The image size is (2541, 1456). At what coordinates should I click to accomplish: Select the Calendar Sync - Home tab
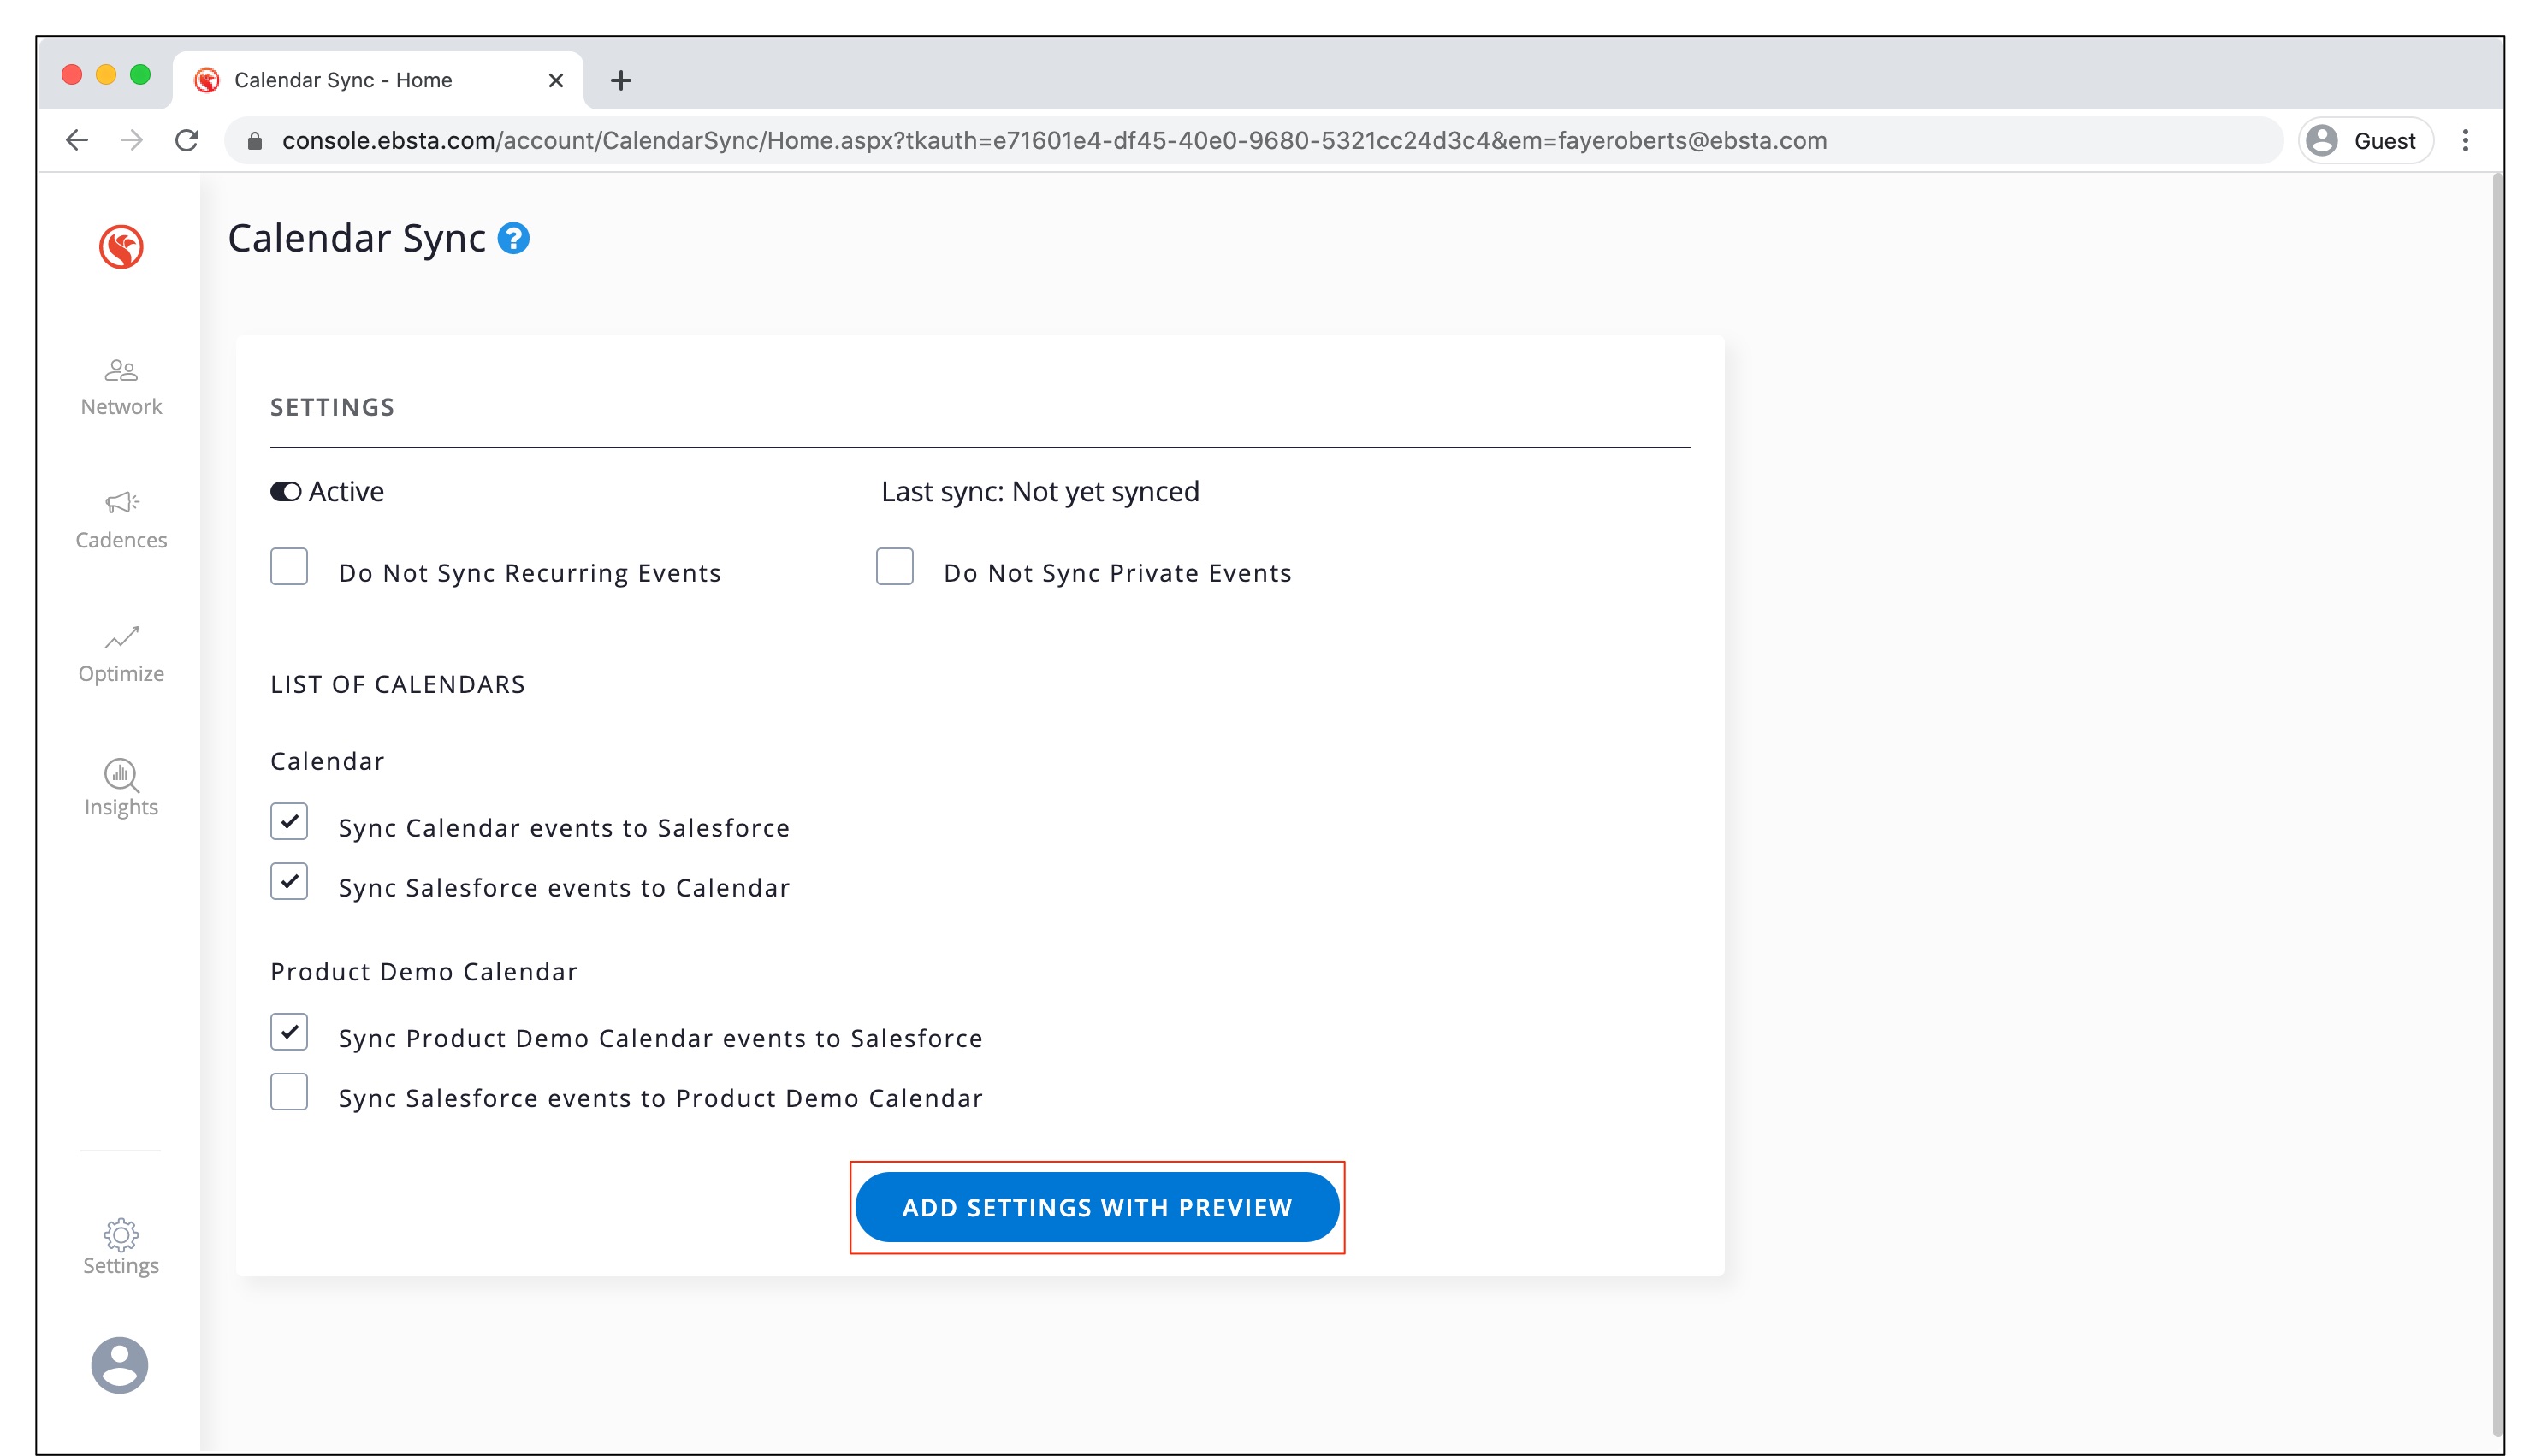(x=343, y=80)
